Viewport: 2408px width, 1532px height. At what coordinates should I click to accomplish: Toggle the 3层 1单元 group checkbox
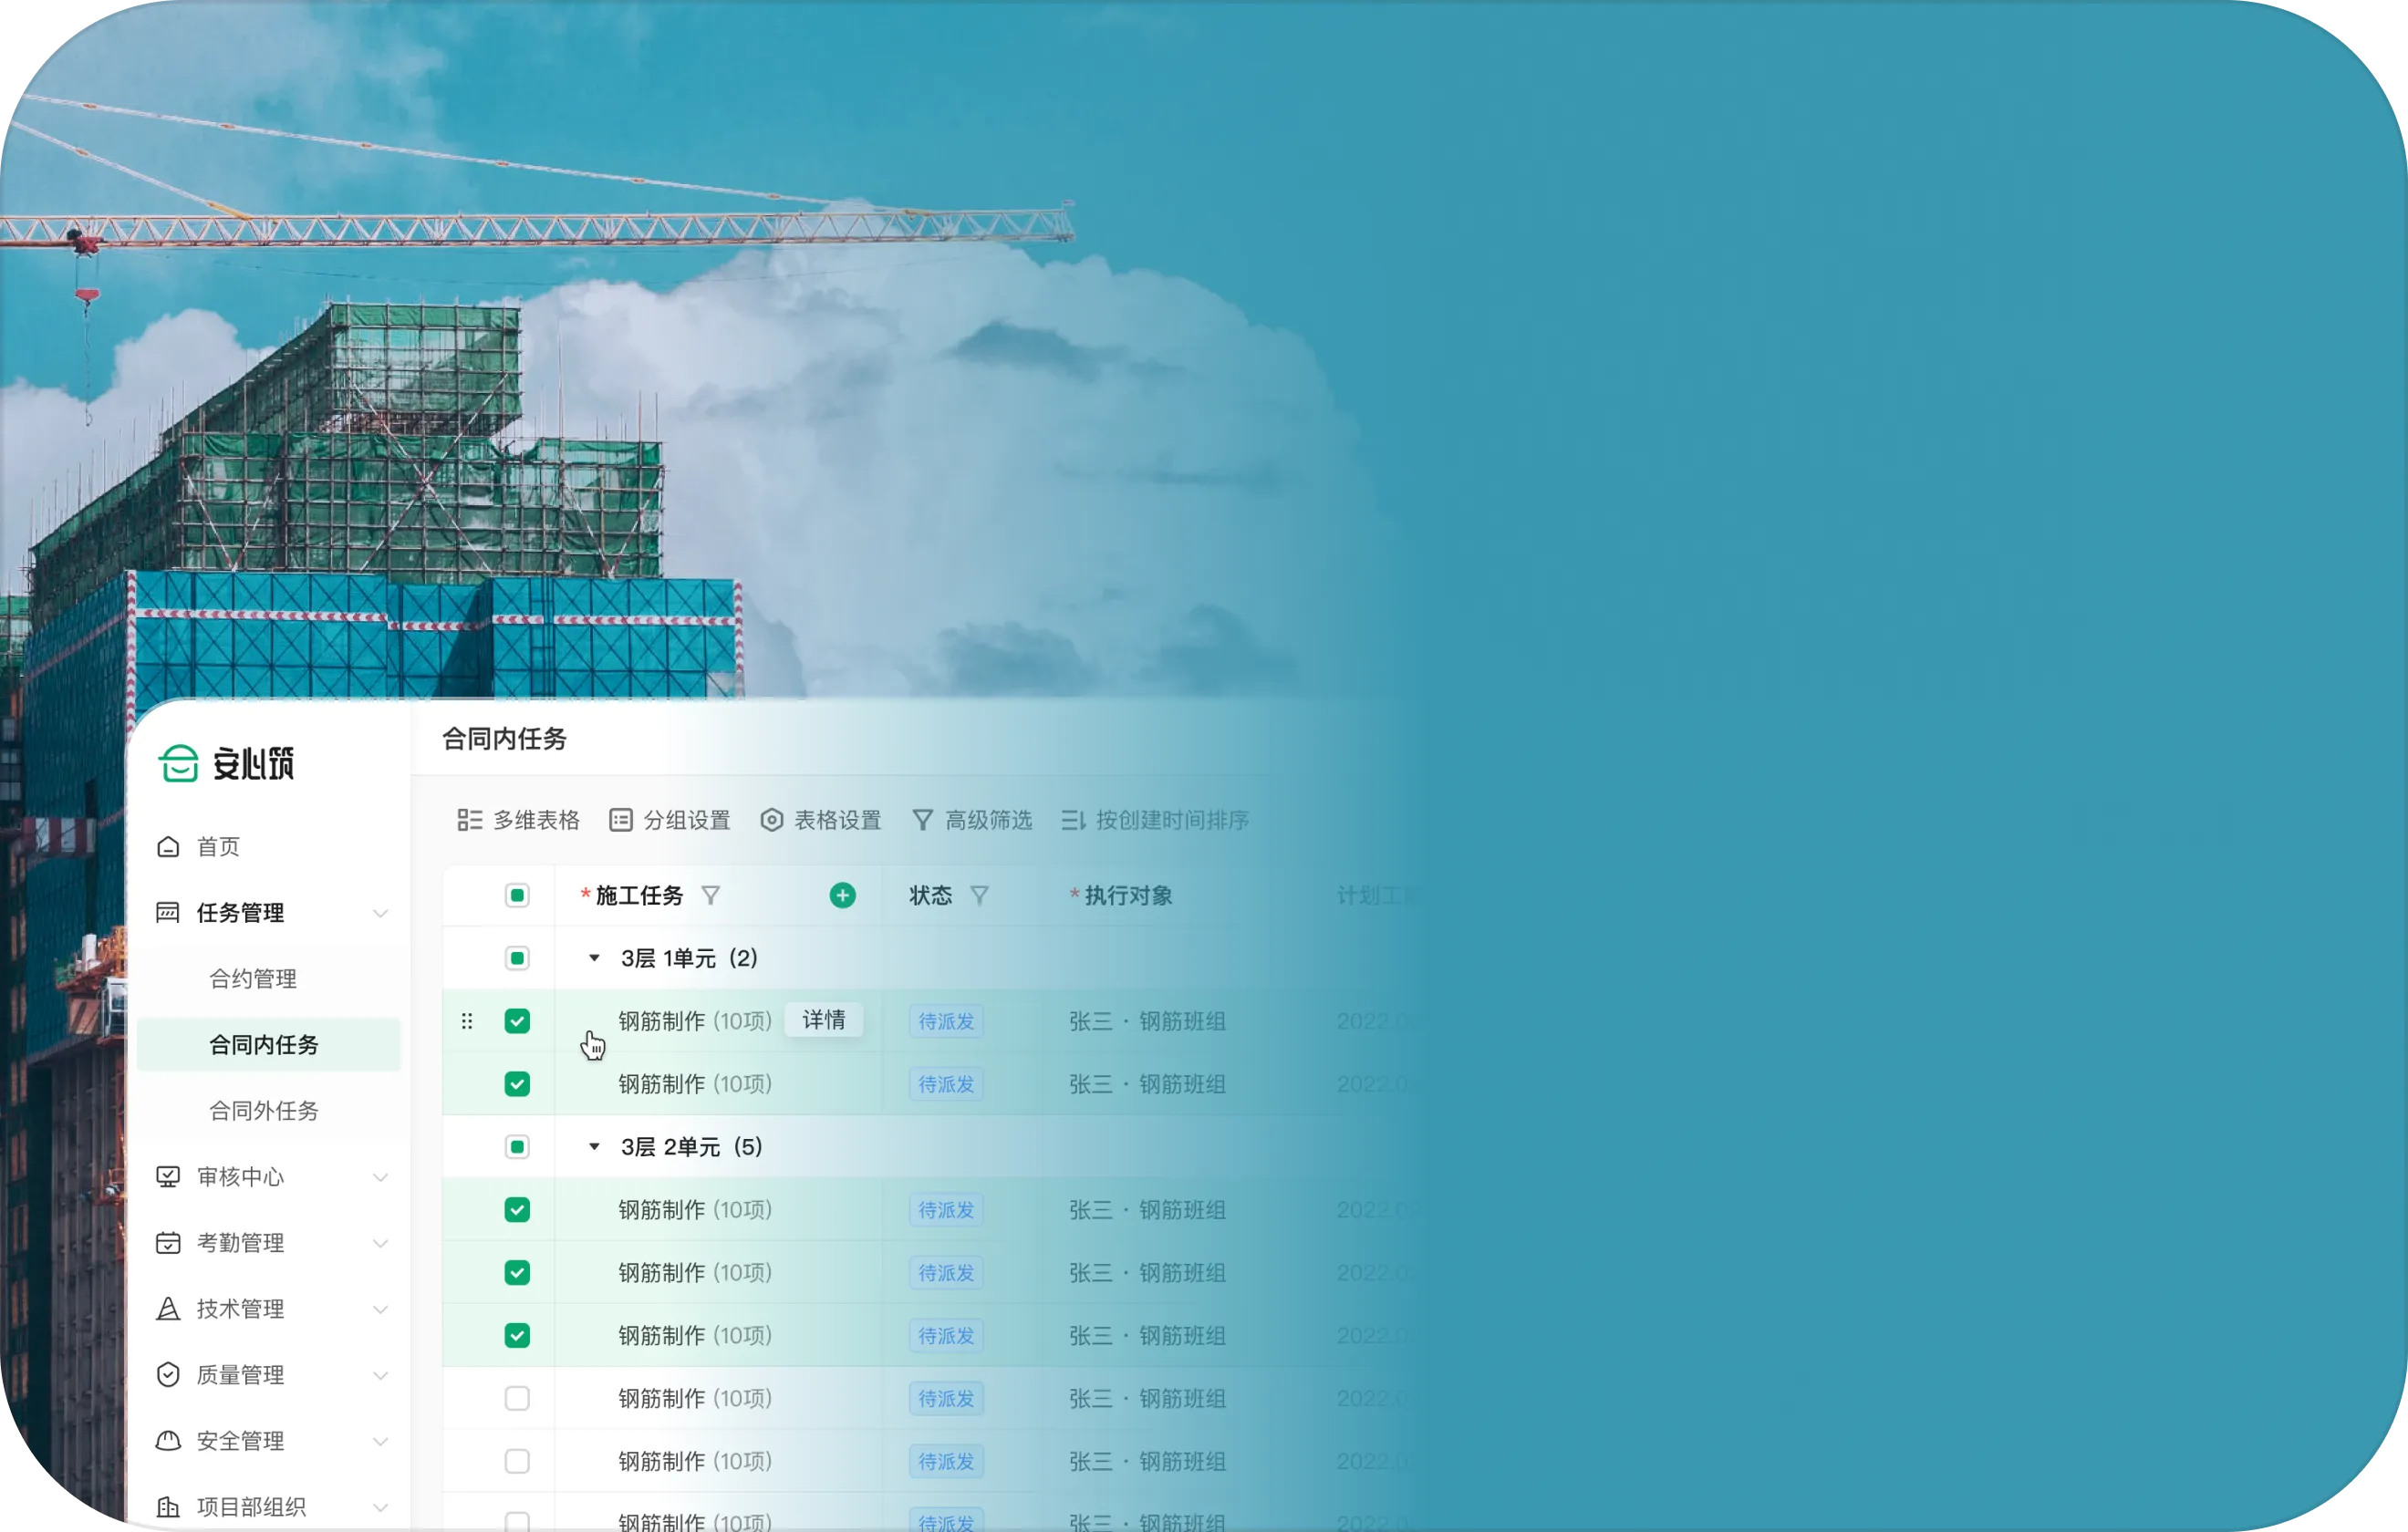pos(517,958)
